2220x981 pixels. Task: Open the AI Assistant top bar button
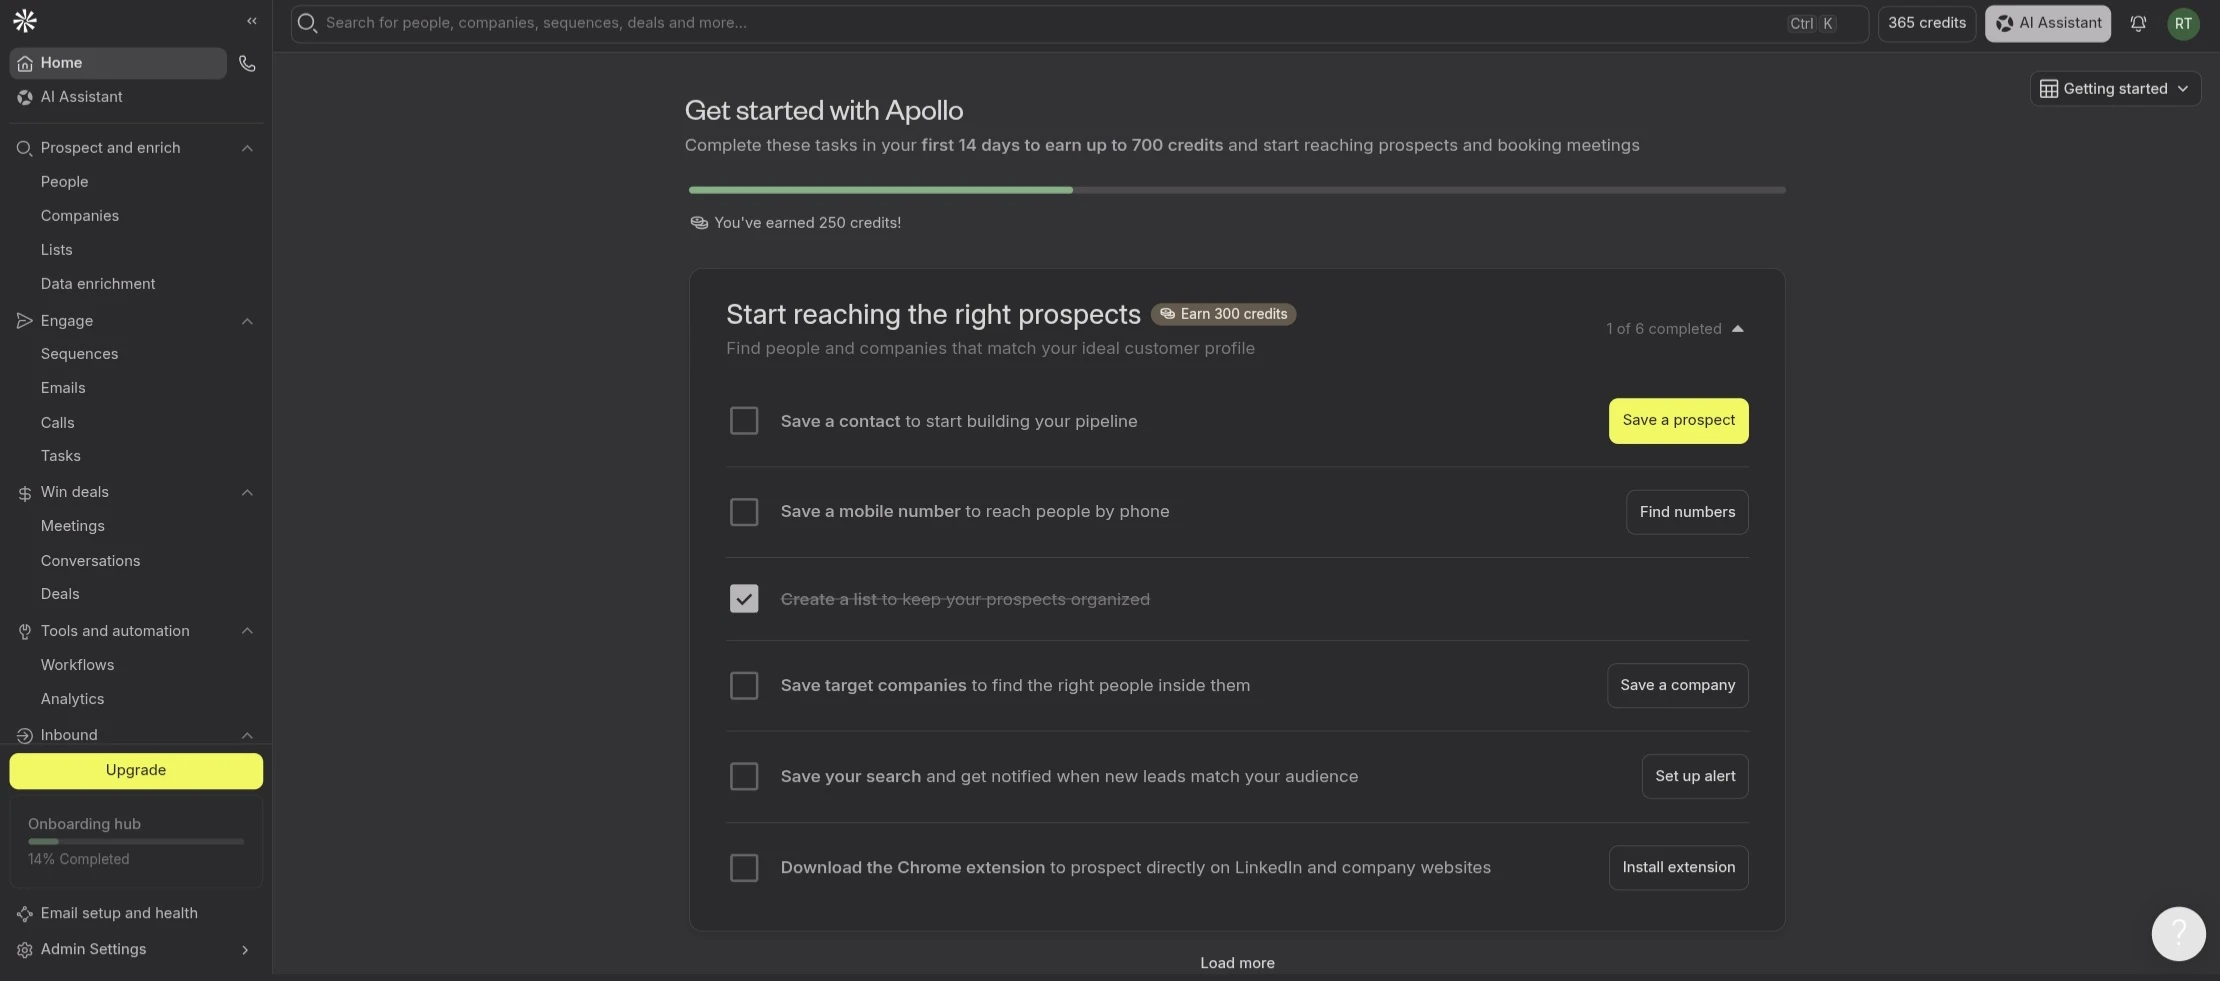(x=2048, y=23)
